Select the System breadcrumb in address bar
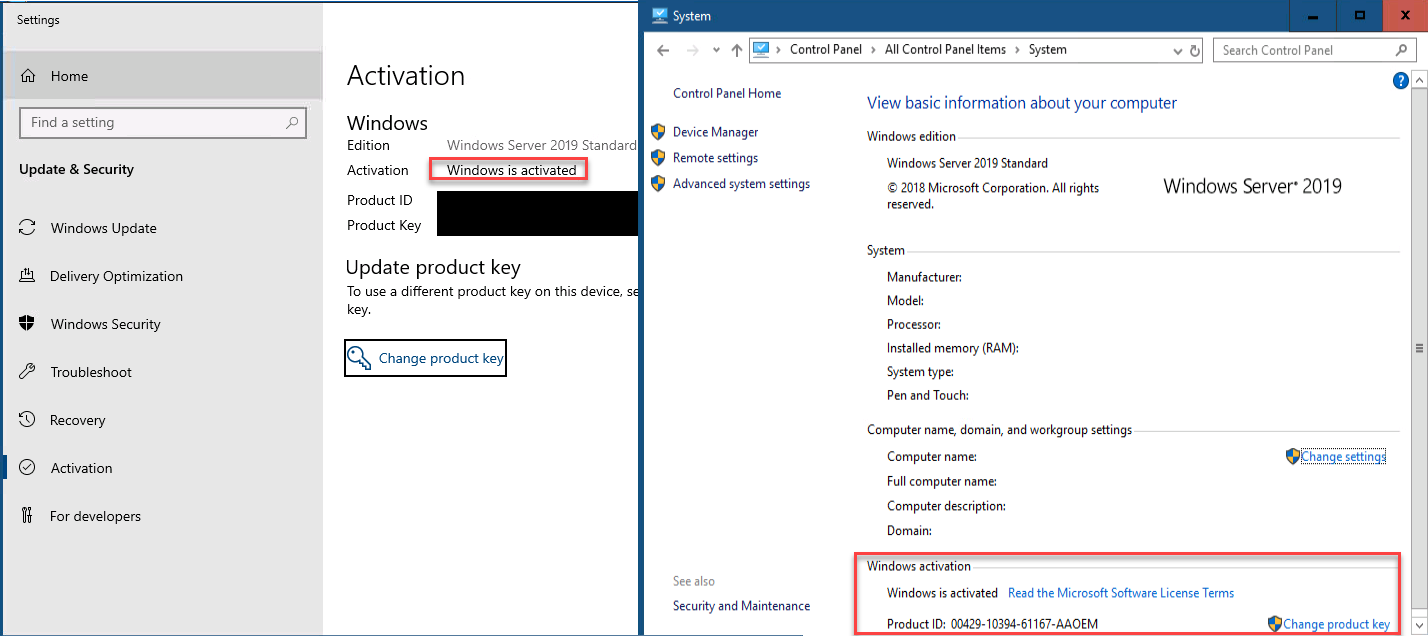Viewport: 1428px width, 636px height. point(1047,50)
